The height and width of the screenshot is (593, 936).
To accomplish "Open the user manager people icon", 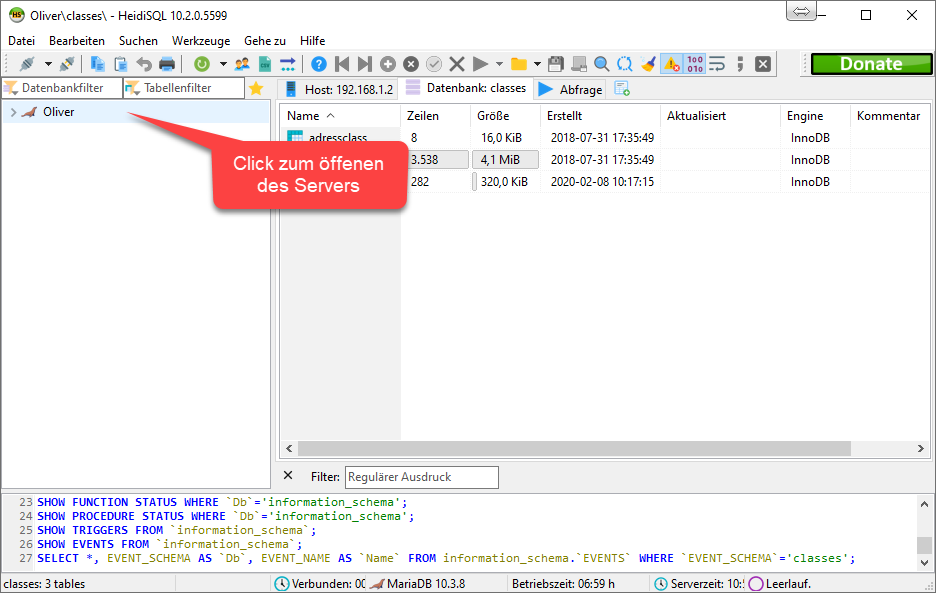I will [242, 64].
